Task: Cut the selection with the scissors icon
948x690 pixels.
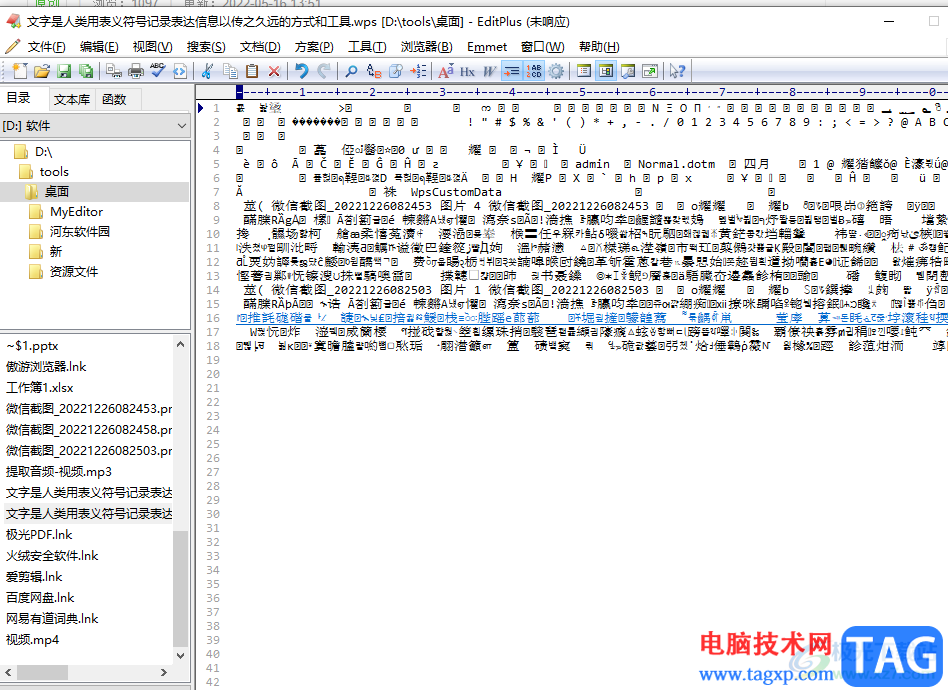Action: coord(207,71)
